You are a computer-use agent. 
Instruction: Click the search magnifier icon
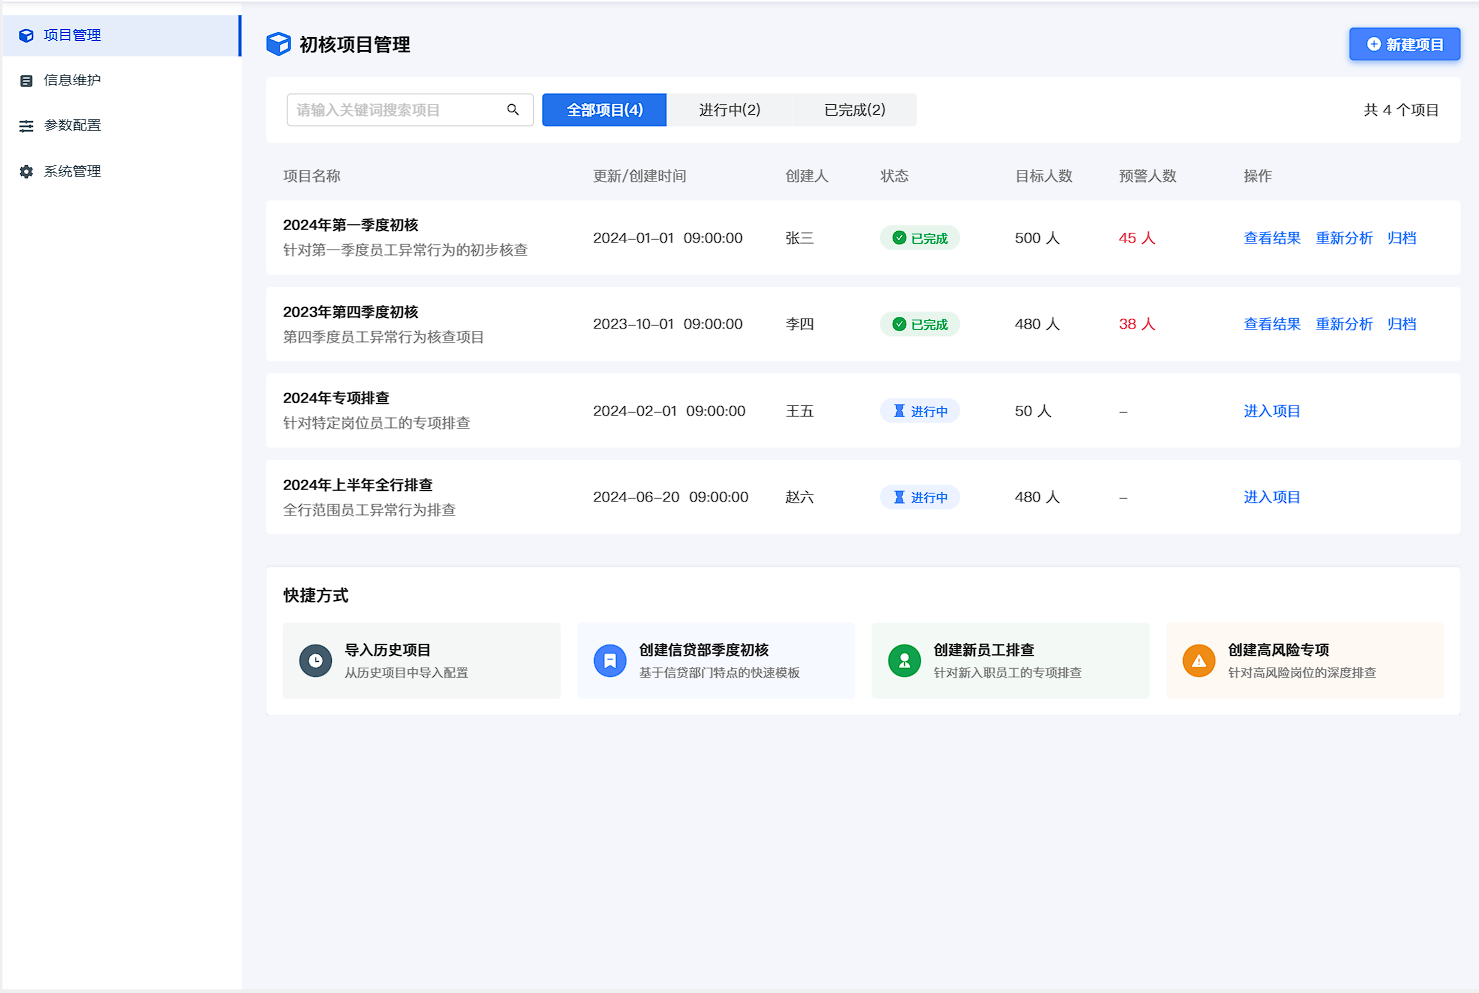pos(513,110)
